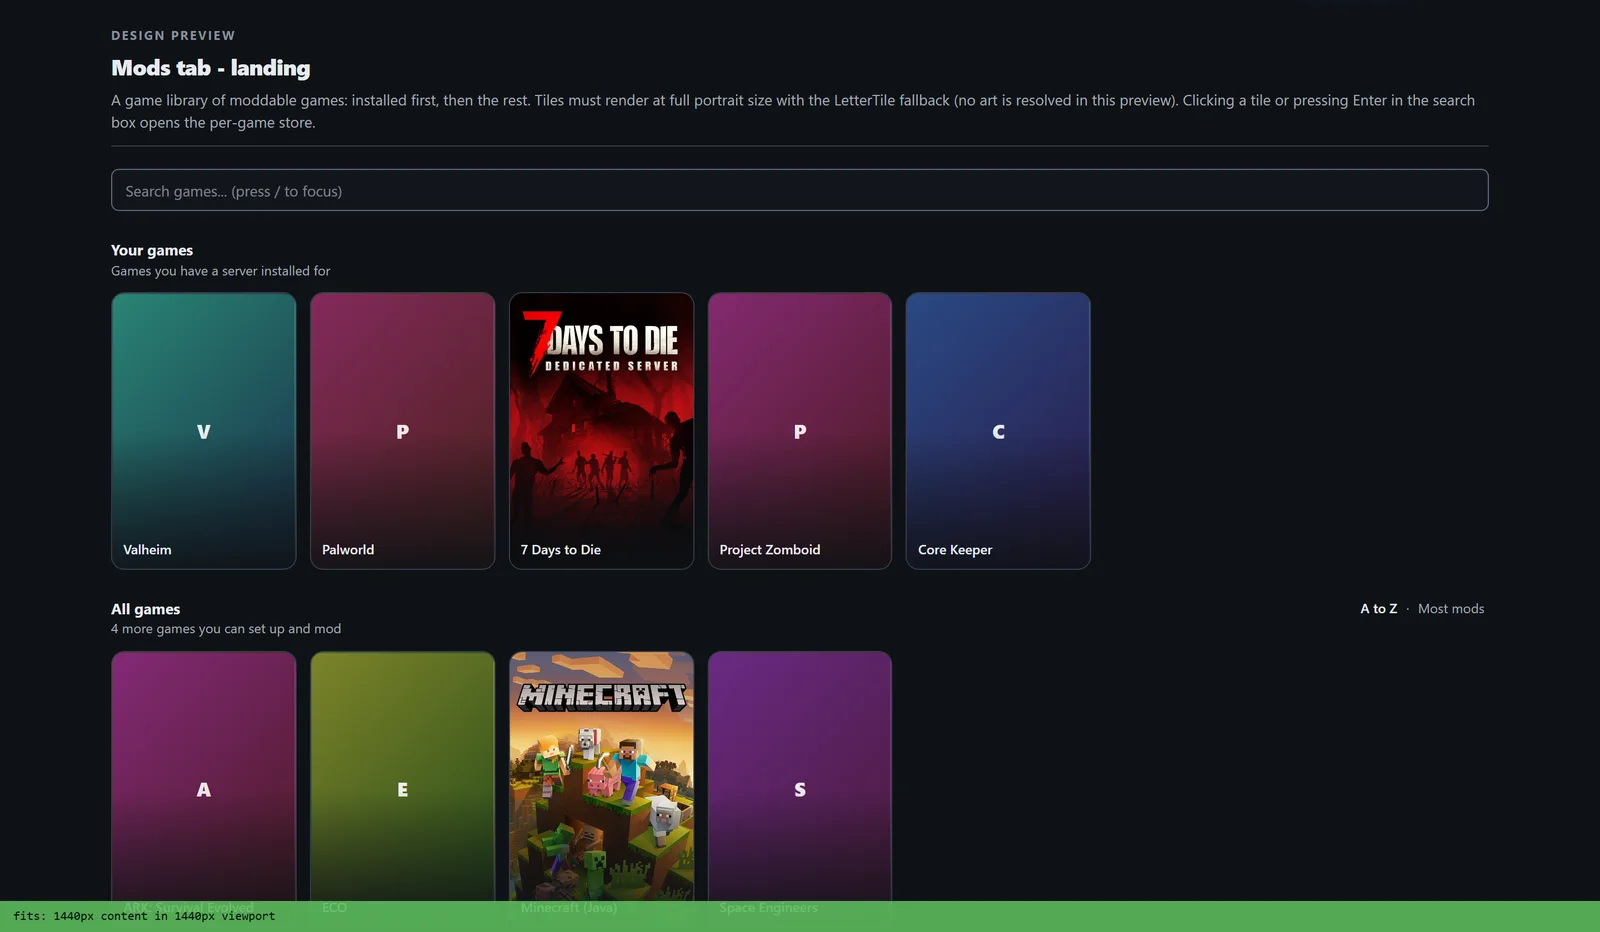Sort all games by Most mods

point(1451,609)
